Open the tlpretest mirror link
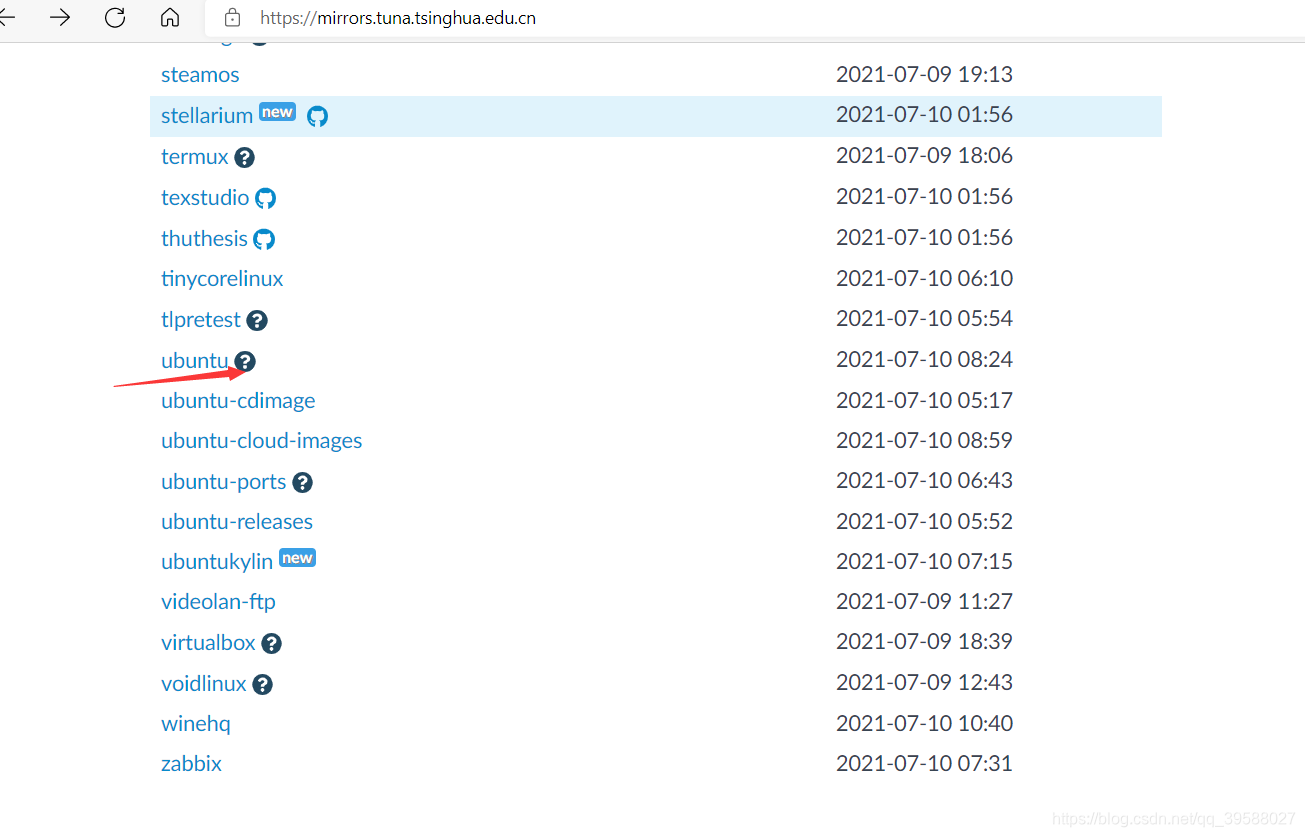This screenshot has width=1305, height=837. pos(201,320)
